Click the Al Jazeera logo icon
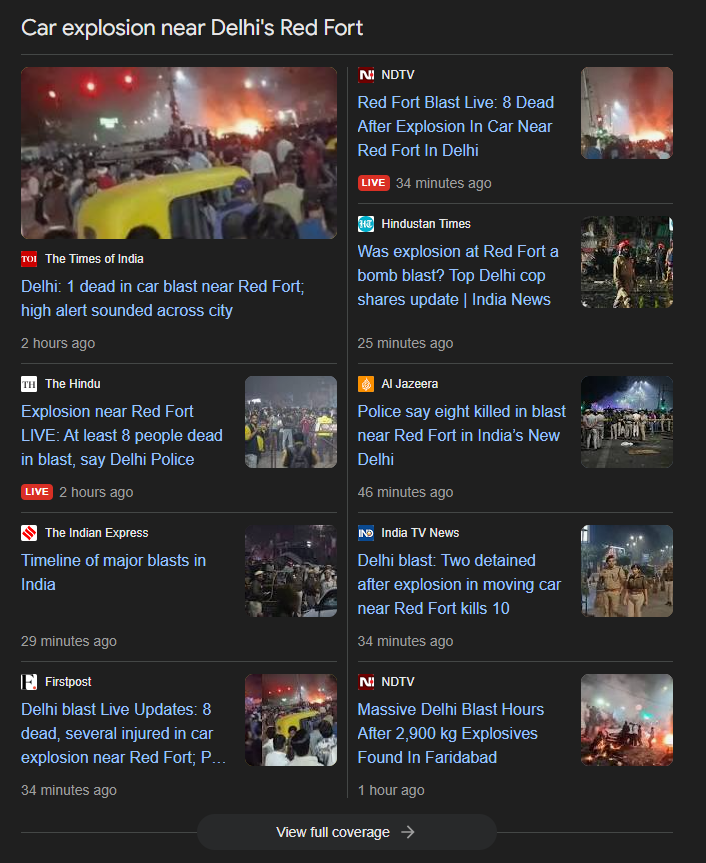Screen dimensions: 706x863 click(366, 384)
